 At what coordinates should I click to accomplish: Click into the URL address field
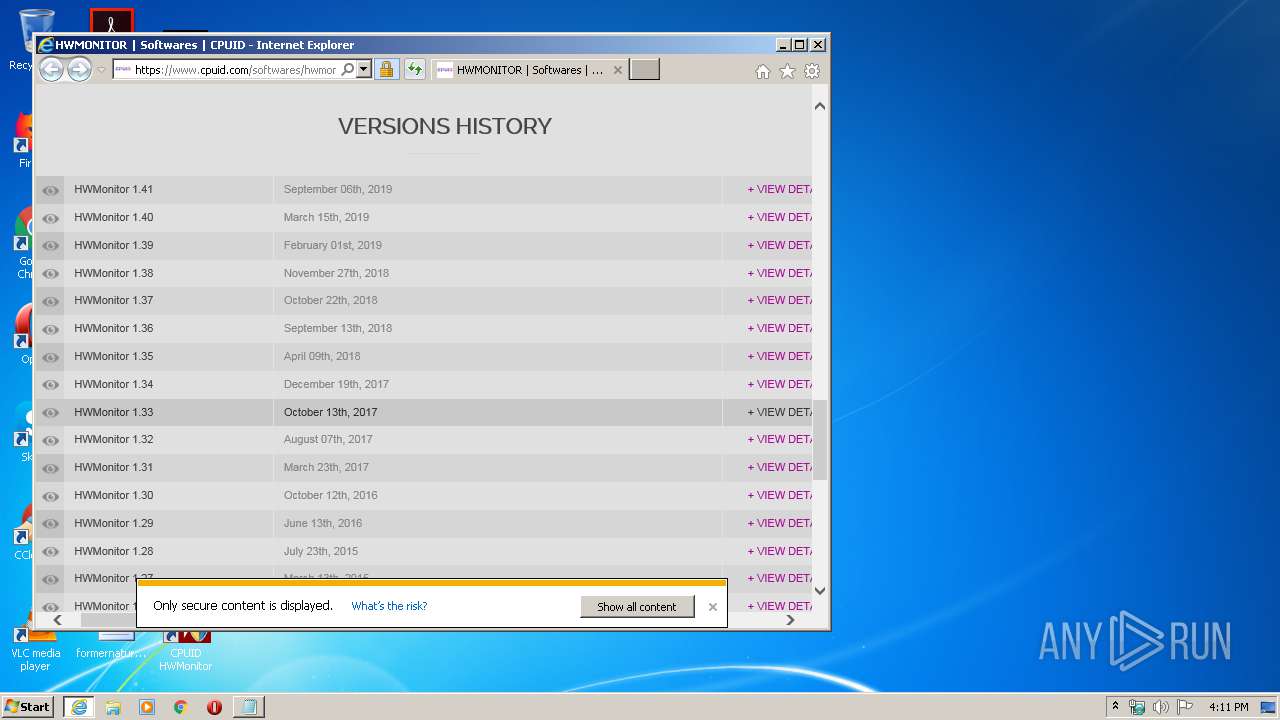(236, 70)
